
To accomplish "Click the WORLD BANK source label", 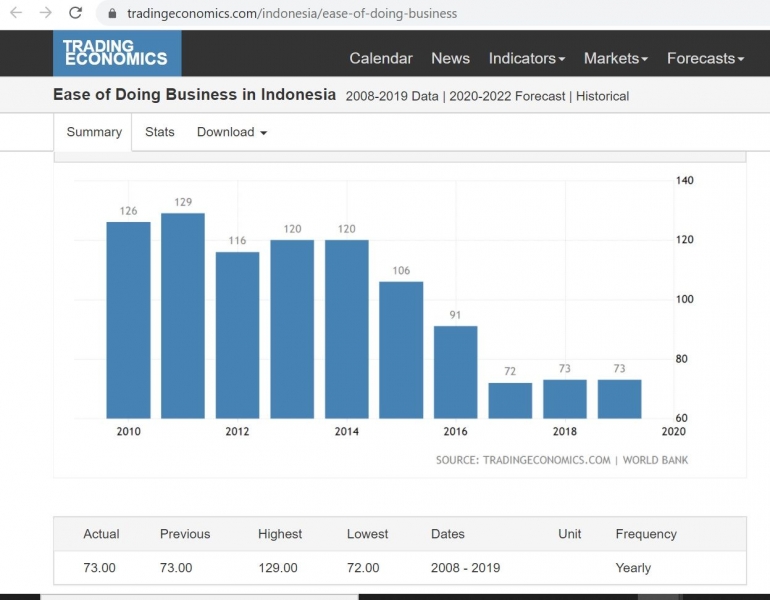I will tap(655, 460).
